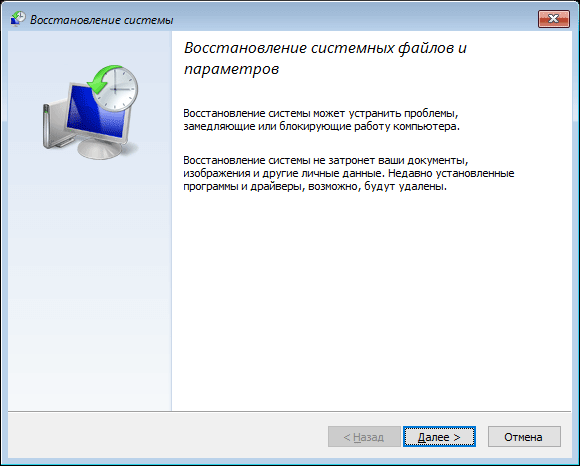Click the grey computer tower in illustration

tap(54, 126)
